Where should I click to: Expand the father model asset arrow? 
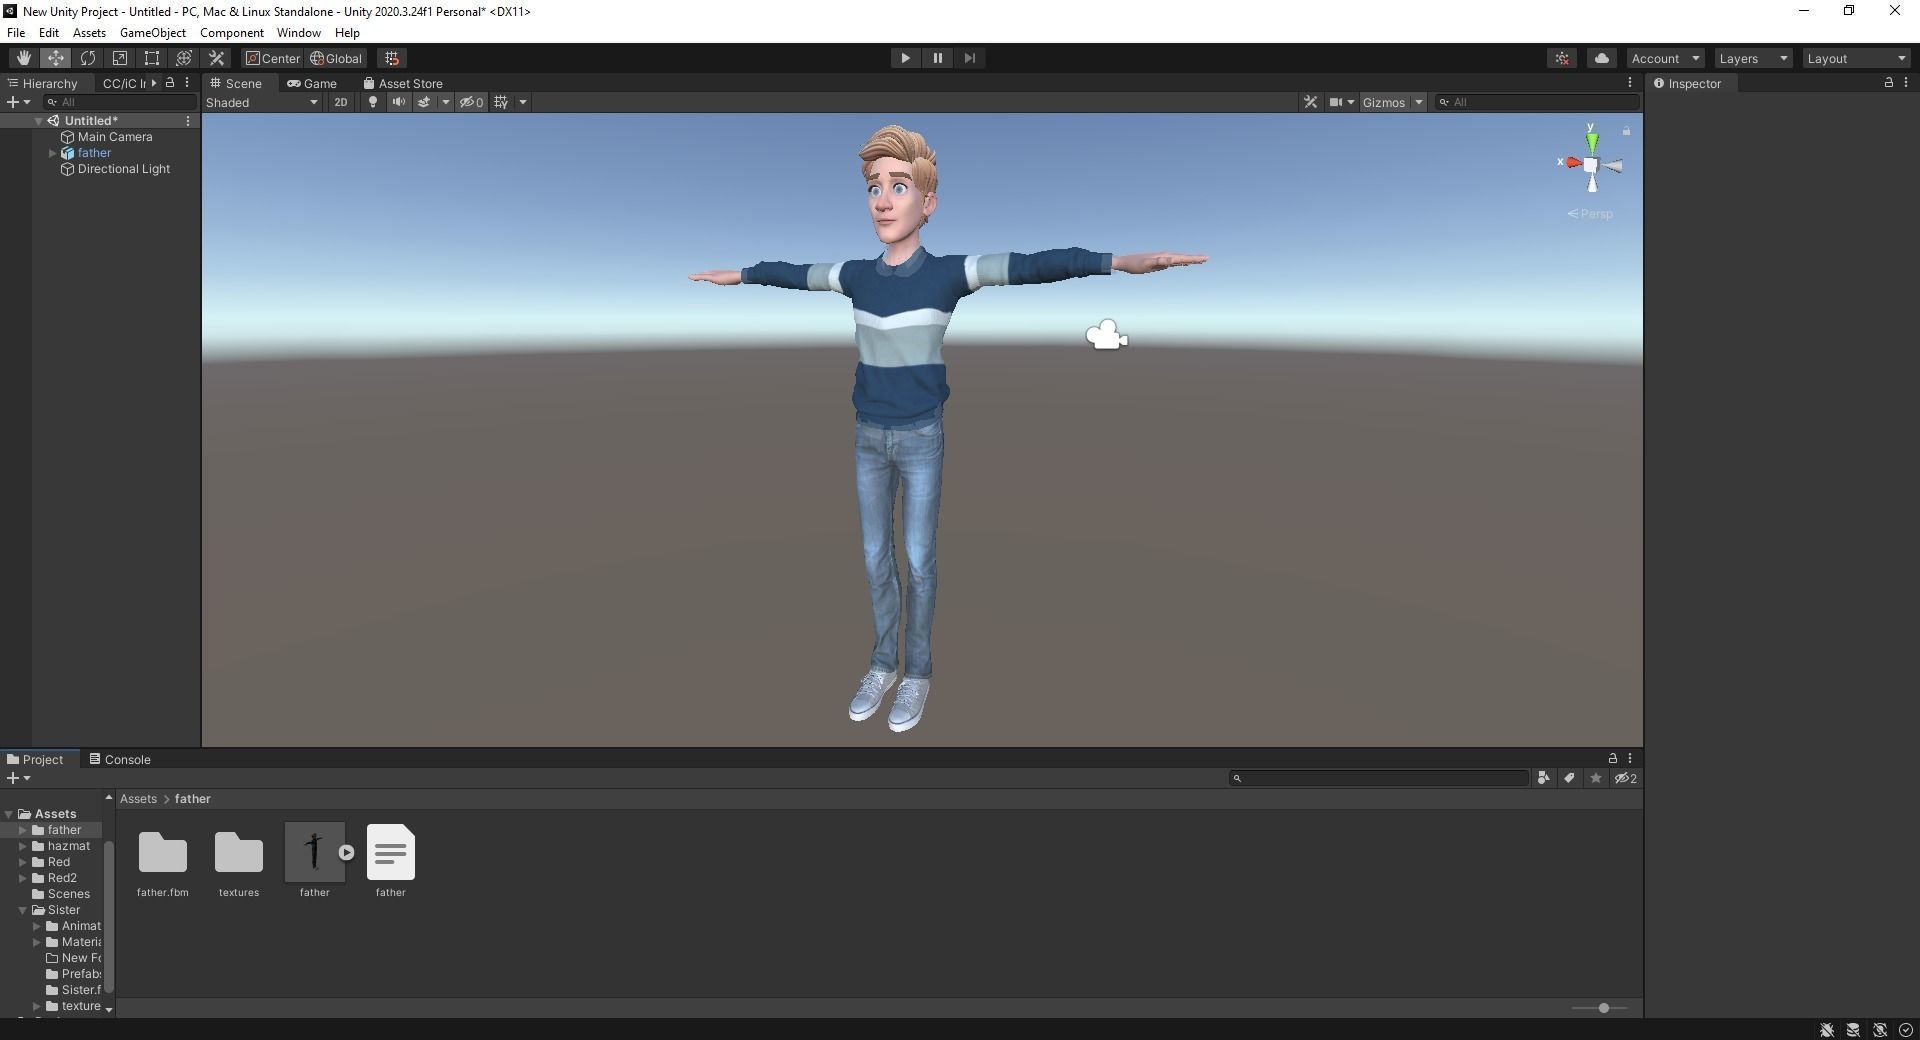(346, 853)
